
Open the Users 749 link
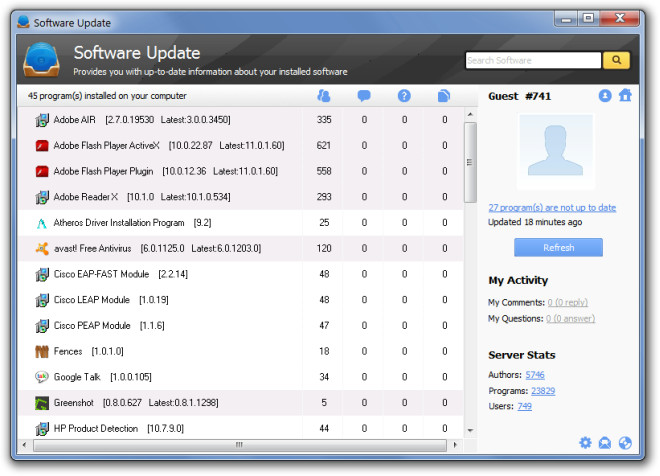point(524,406)
